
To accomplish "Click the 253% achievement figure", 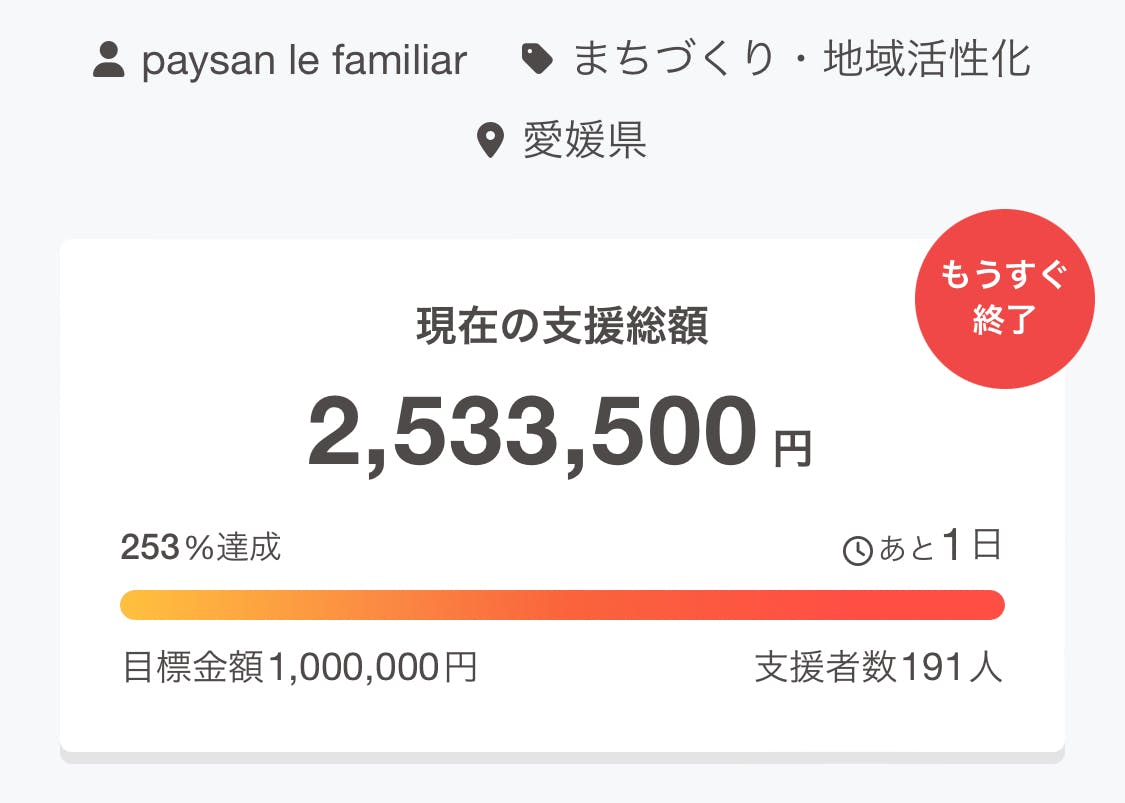I will point(150,547).
